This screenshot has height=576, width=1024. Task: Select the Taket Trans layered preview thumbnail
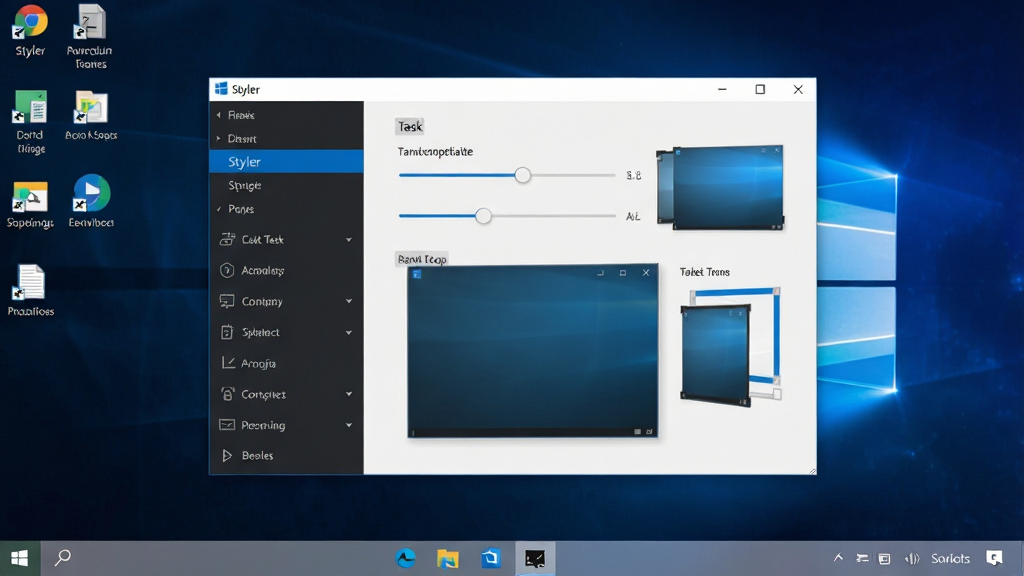(731, 347)
